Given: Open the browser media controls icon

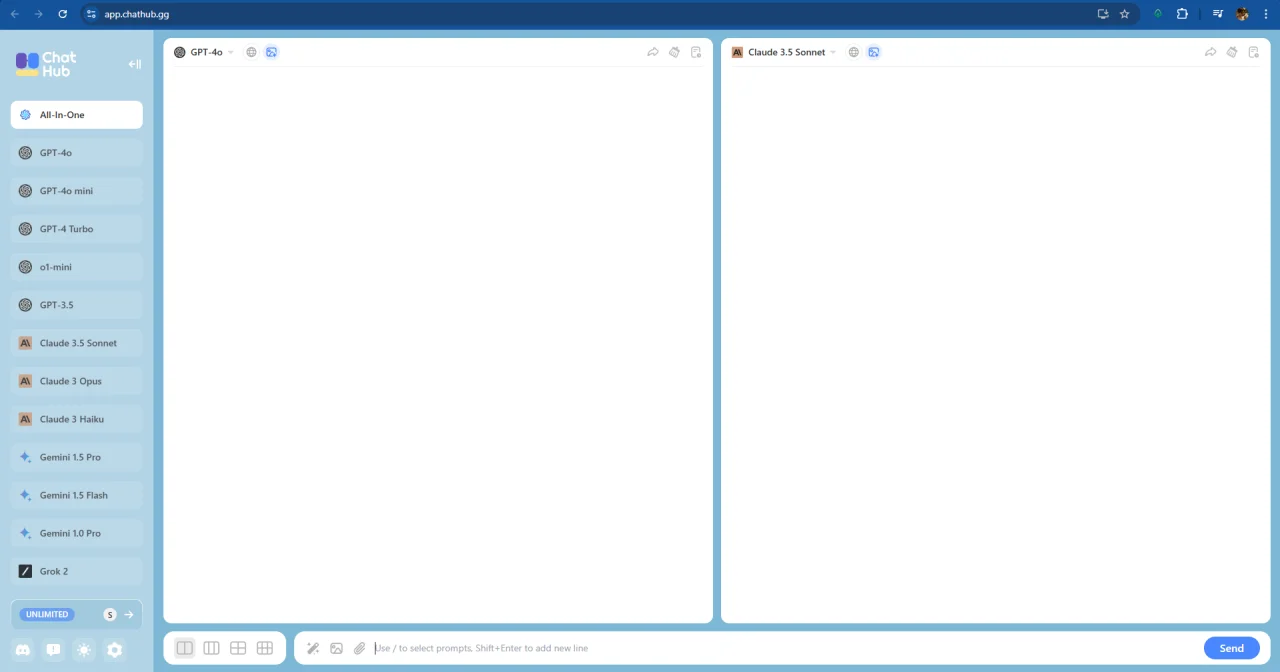Looking at the screenshot, I should pos(1218,14).
